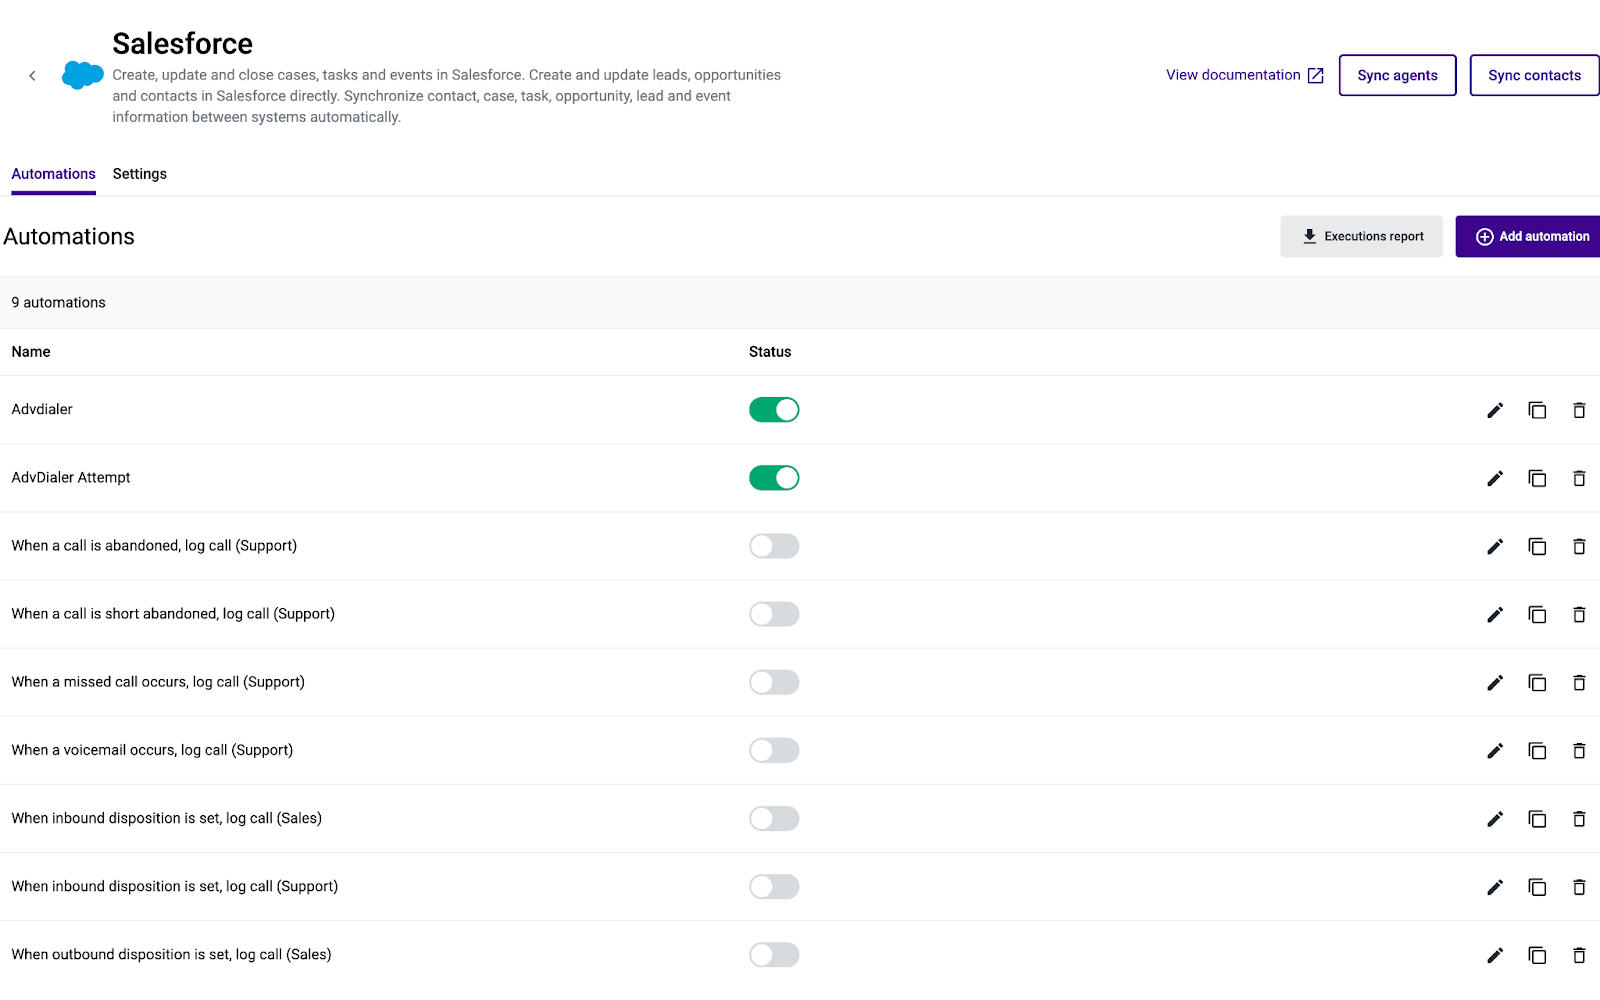1600x1000 pixels.
Task: Go back using the left chevron arrow
Action: tap(32, 76)
